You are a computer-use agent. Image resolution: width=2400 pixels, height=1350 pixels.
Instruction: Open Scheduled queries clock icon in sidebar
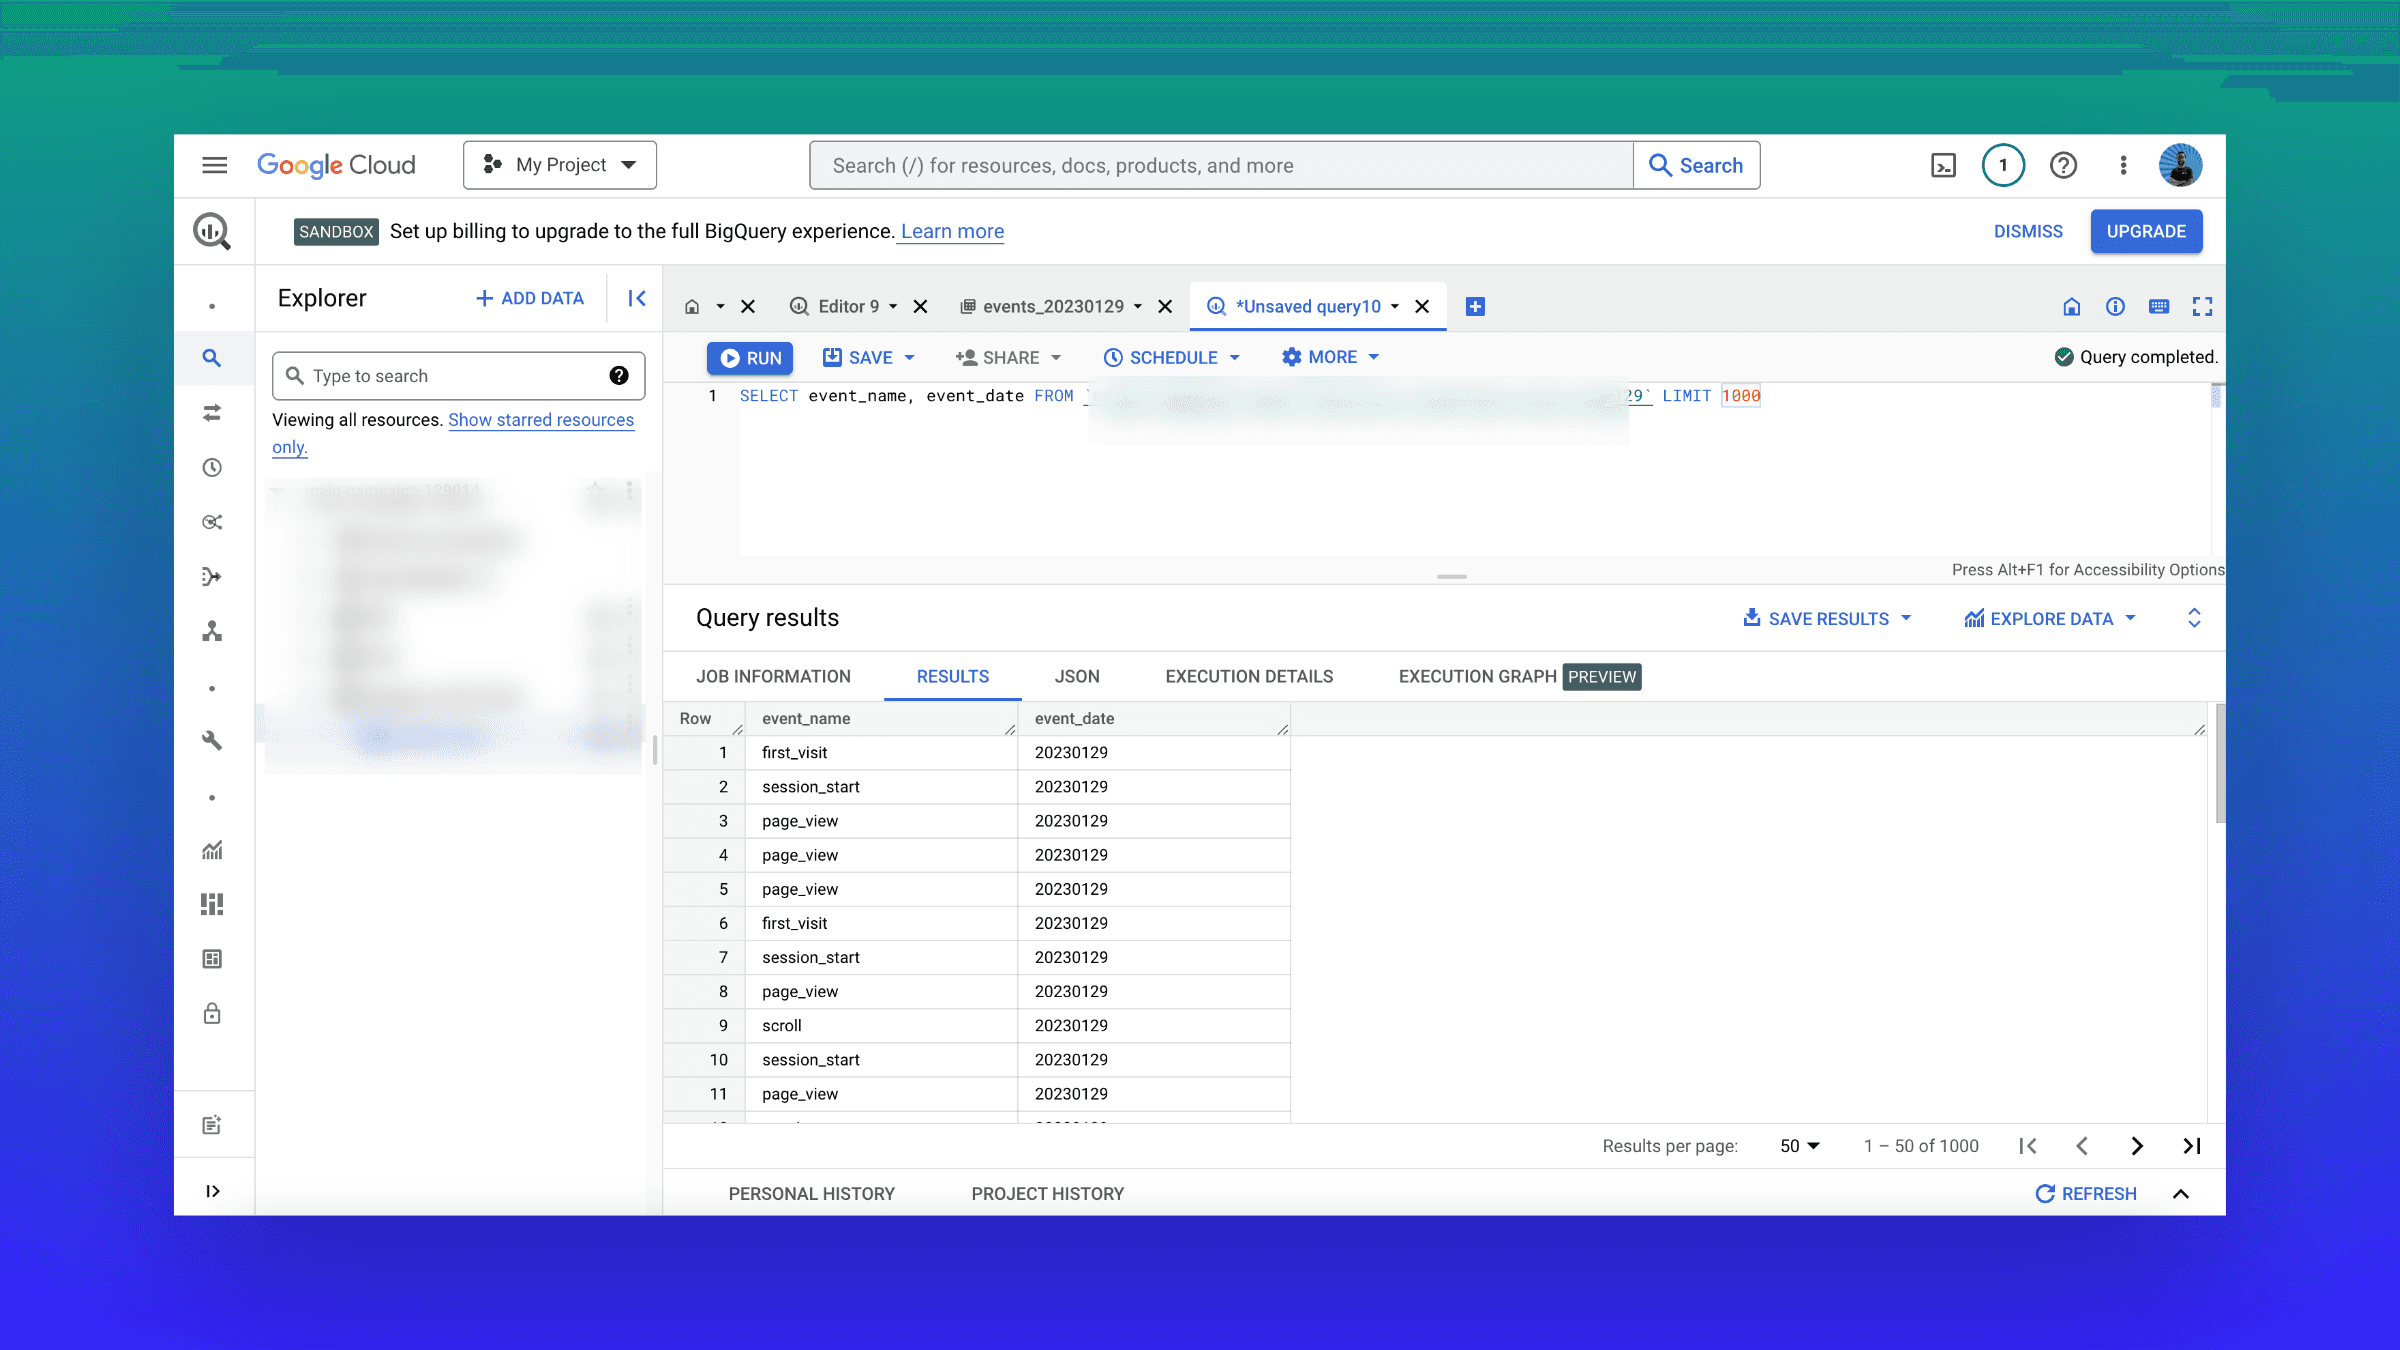[x=212, y=468]
